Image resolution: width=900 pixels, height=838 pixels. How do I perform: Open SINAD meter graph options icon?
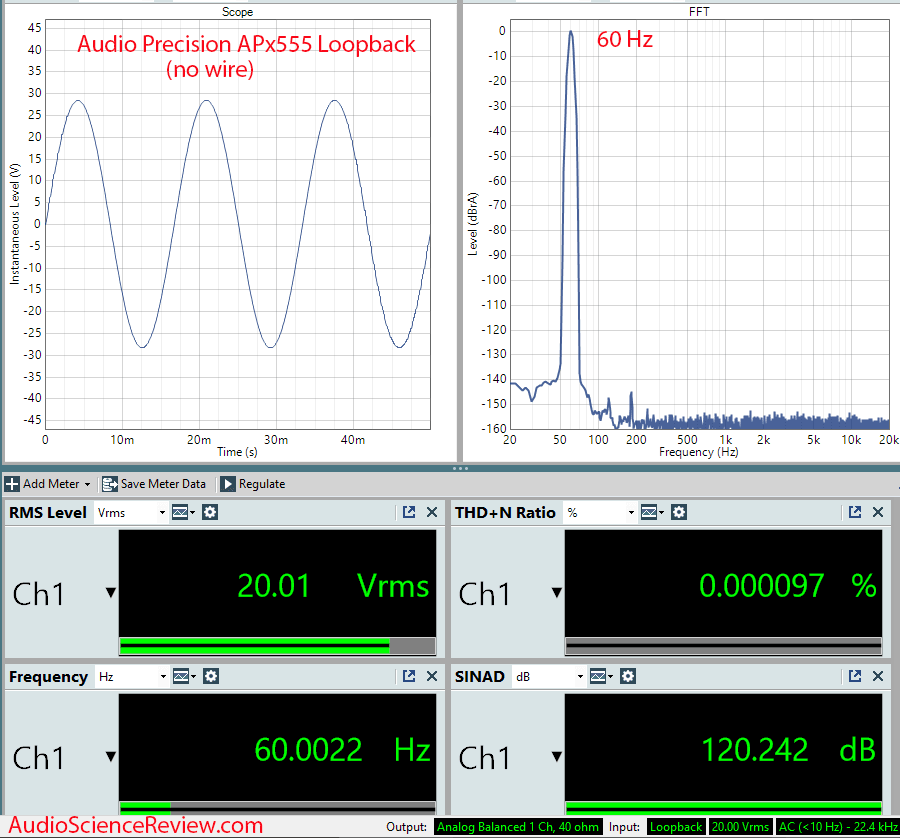tap(601, 676)
